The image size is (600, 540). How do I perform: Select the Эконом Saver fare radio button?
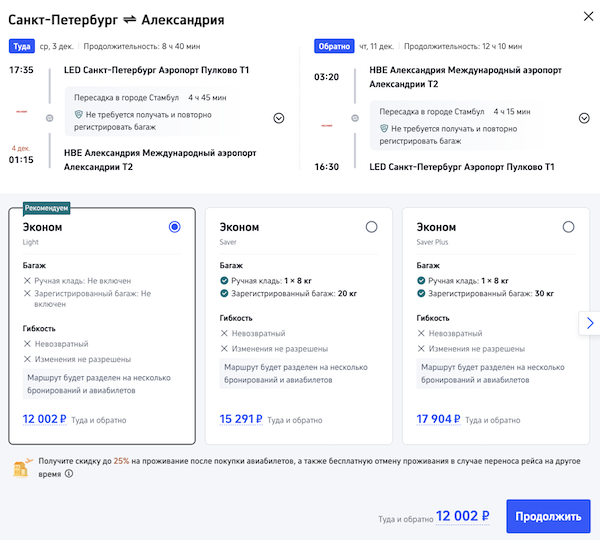372,227
